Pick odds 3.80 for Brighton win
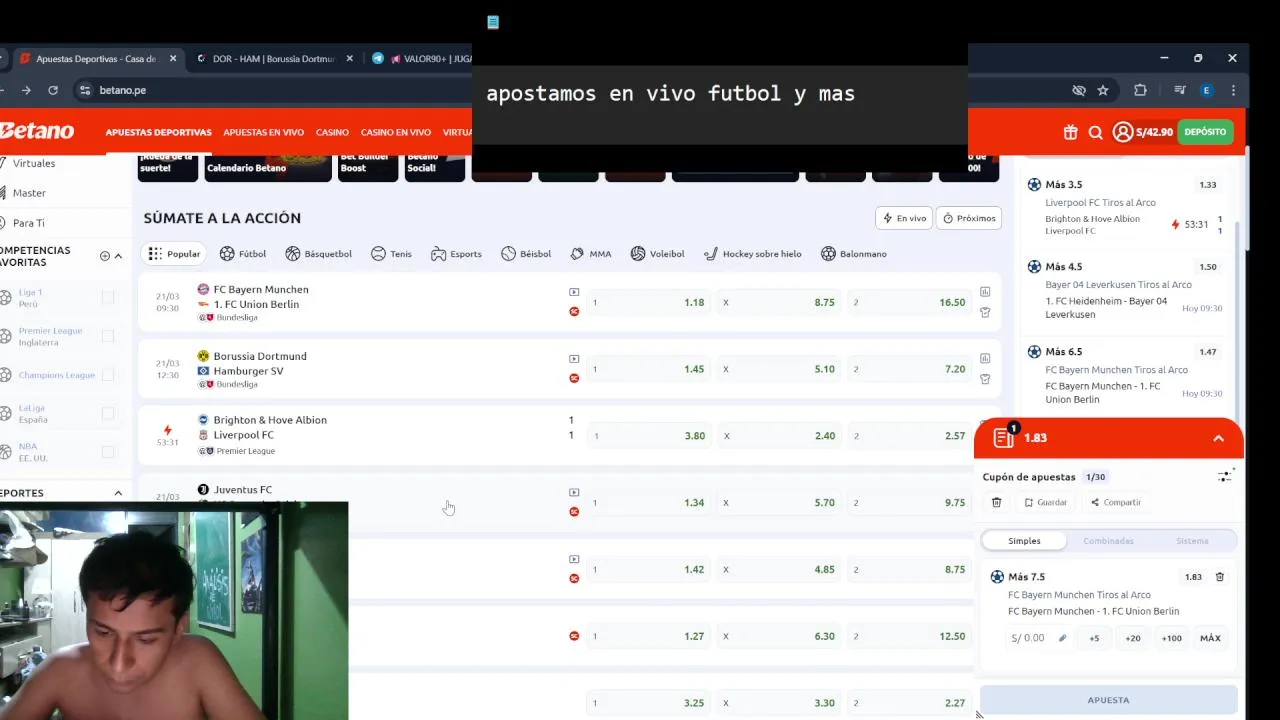The height and width of the screenshot is (720, 1280). pyautogui.click(x=650, y=436)
